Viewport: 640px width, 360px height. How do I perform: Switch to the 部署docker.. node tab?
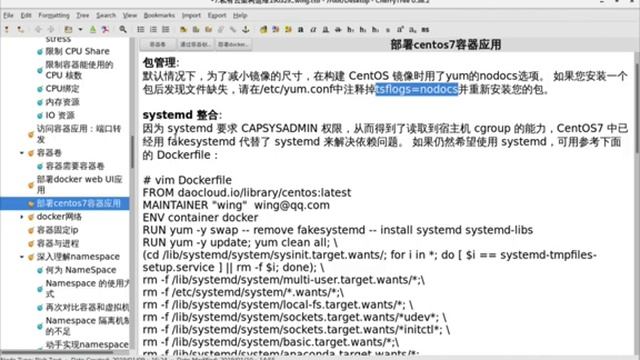click(x=233, y=44)
